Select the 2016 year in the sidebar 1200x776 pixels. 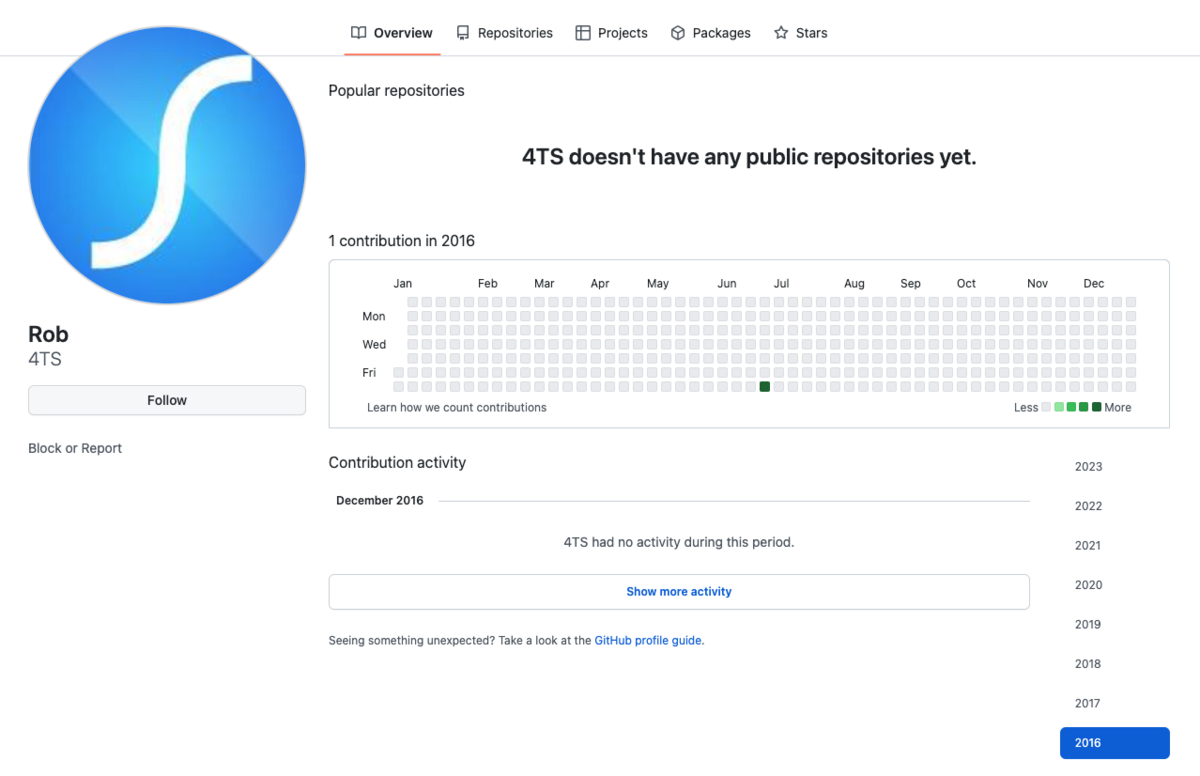1114,743
